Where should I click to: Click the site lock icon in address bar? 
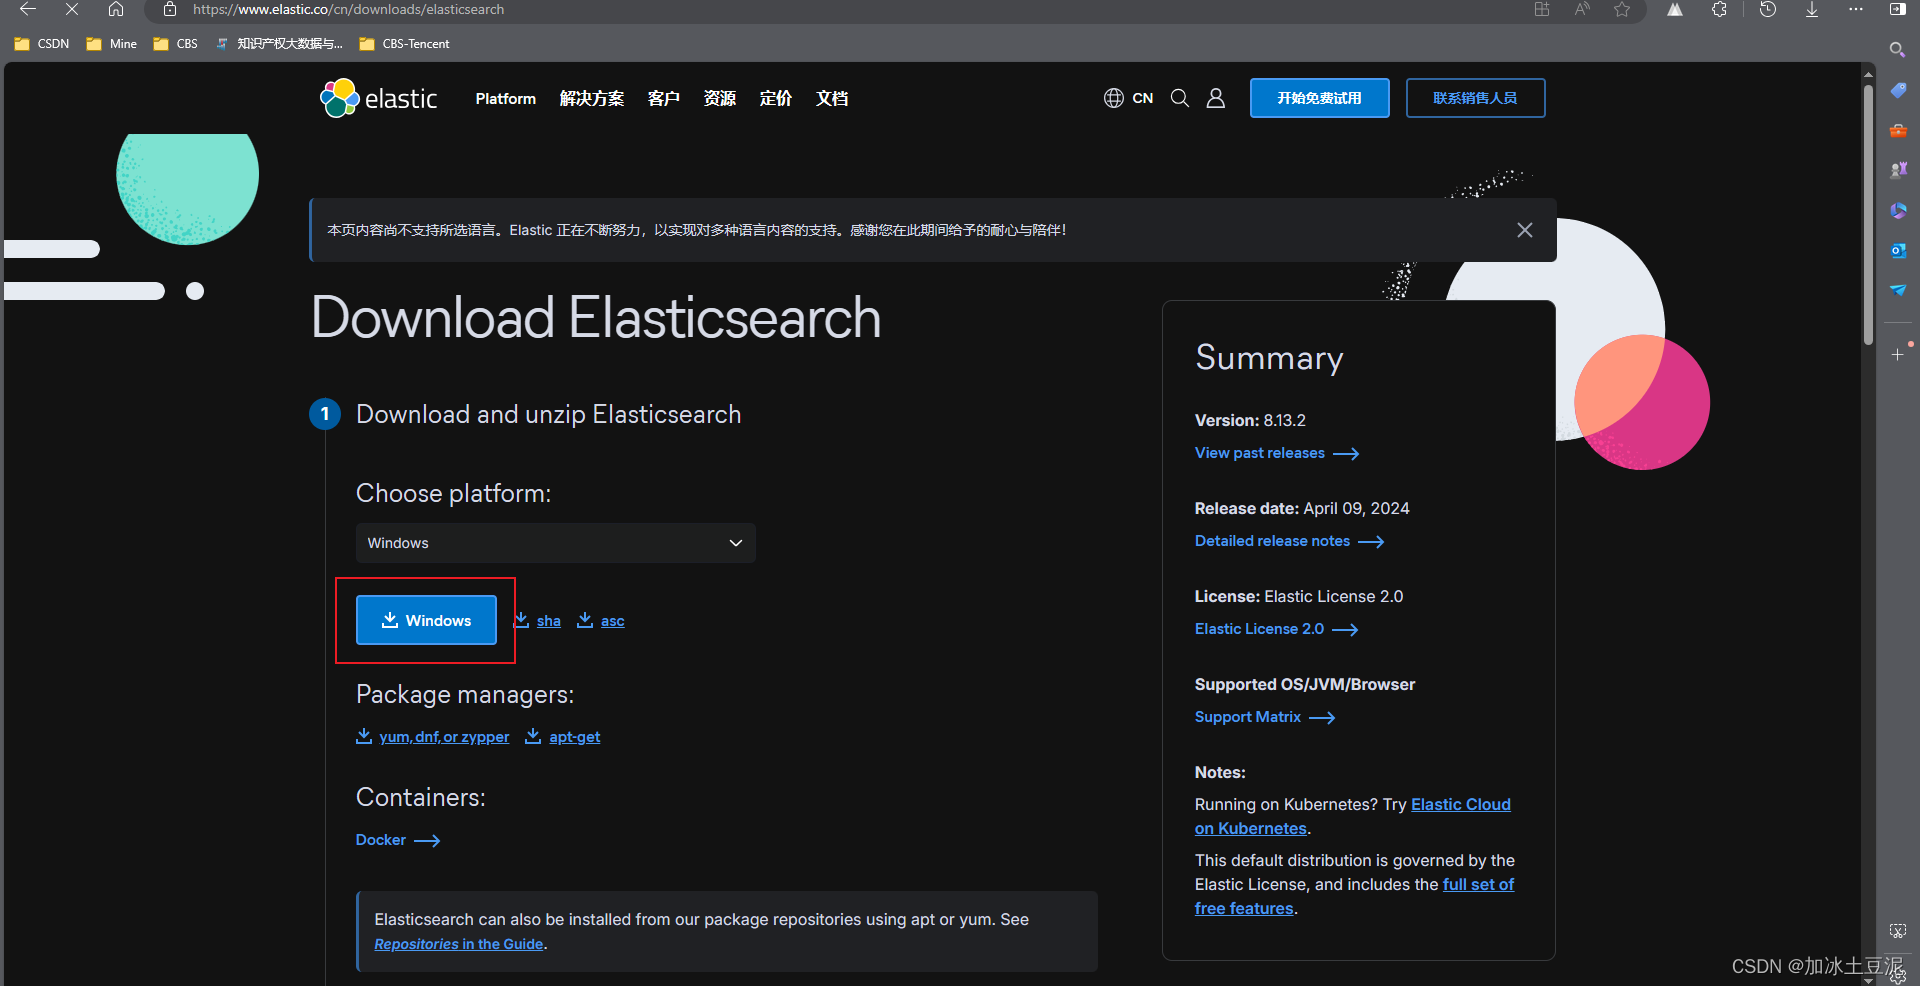(170, 9)
